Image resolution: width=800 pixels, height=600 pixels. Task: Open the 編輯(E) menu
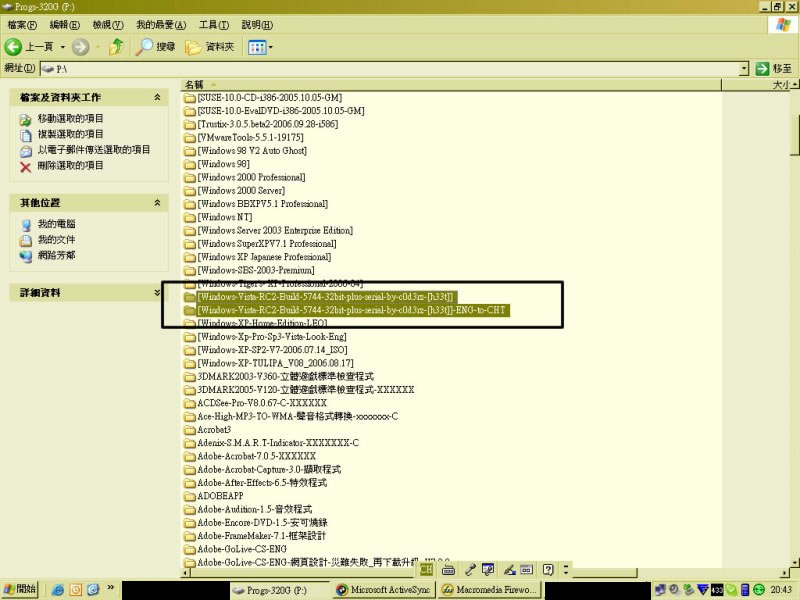pyautogui.click(x=64, y=24)
